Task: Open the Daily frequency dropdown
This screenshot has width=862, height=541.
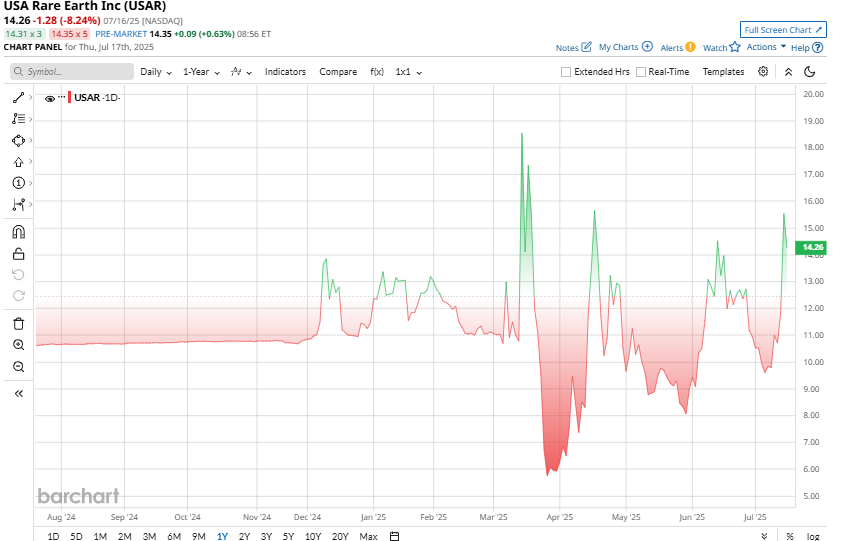Action: [156, 72]
